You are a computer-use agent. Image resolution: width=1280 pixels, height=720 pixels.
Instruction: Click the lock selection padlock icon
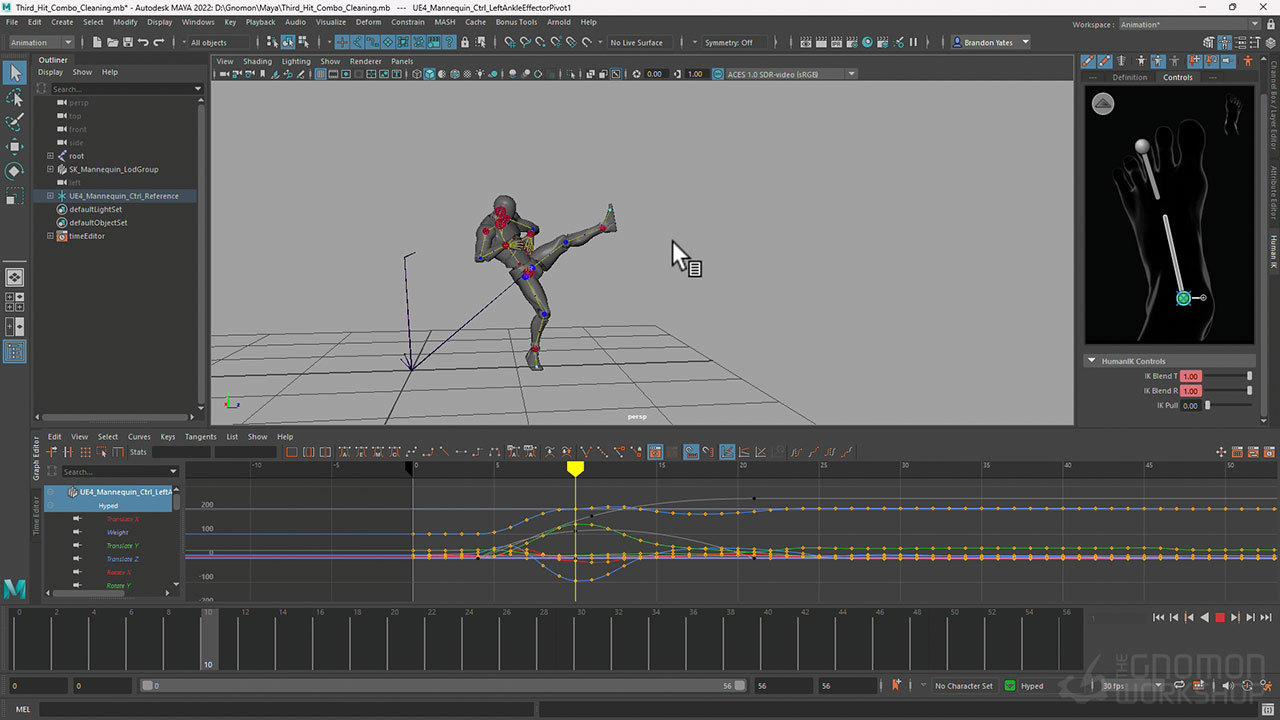465,42
